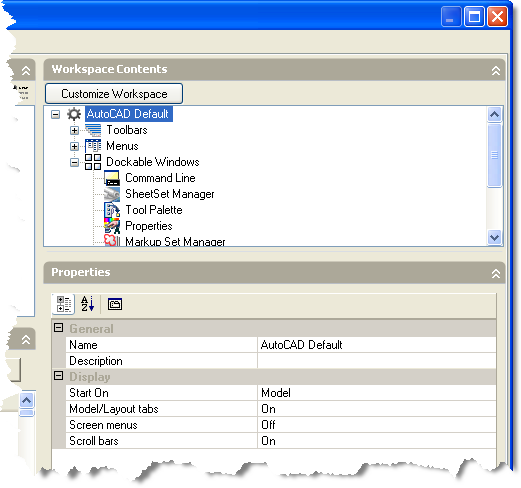521x488 pixels.
Task: Click the Markup Set Manager icon
Action: click(112, 240)
